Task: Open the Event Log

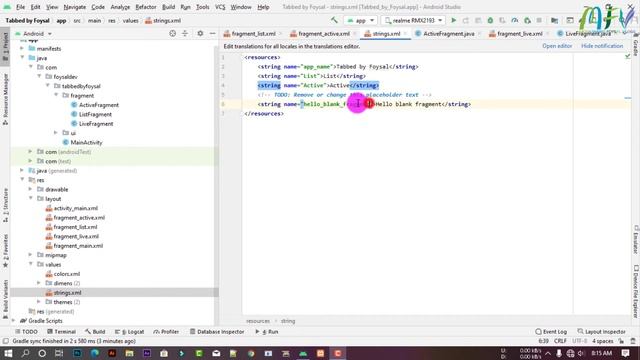Action: [x=551, y=332]
